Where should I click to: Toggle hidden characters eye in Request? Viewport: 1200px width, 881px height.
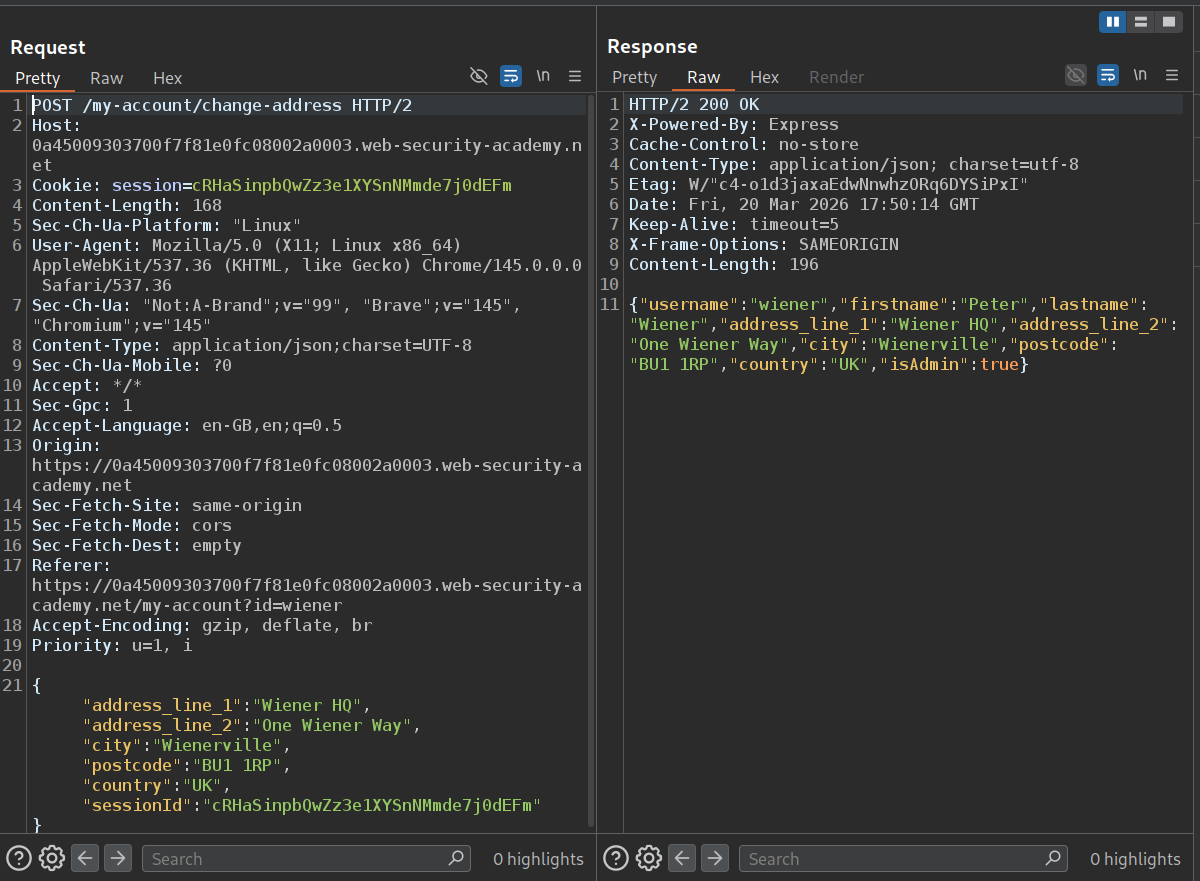[x=479, y=76]
